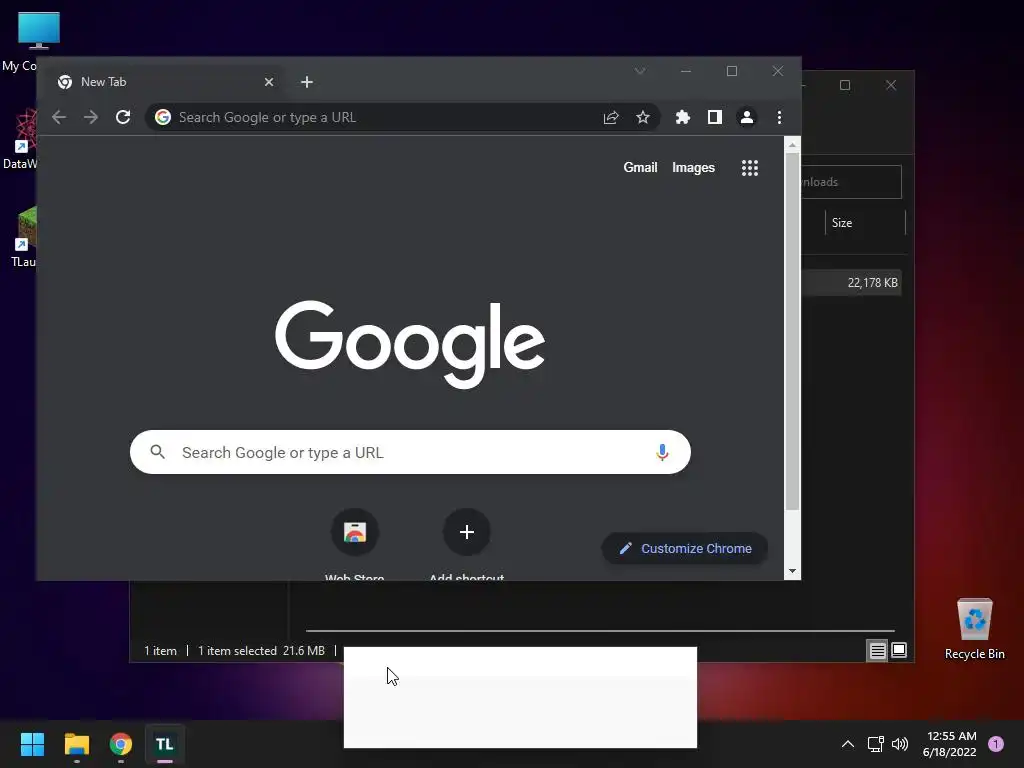
Task: Click the Size column header in File Explorer
Action: [865, 223]
